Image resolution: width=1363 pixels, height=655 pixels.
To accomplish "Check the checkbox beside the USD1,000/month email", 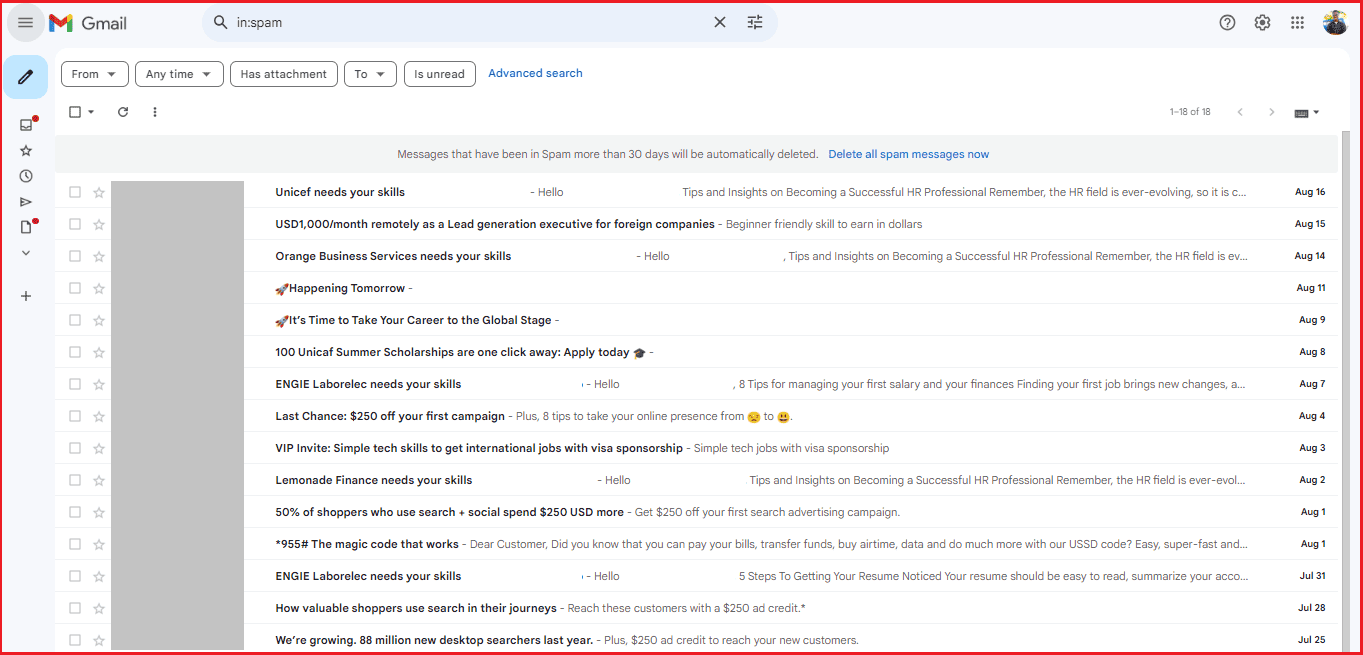I will [x=74, y=224].
